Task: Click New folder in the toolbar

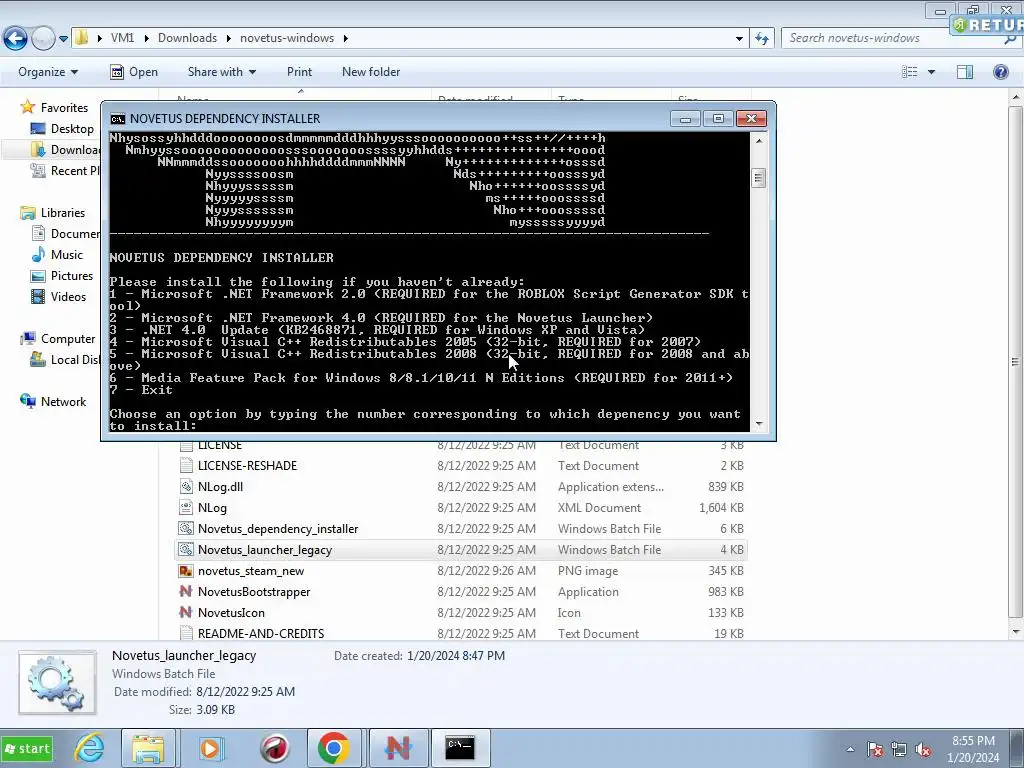Action: [x=371, y=72]
